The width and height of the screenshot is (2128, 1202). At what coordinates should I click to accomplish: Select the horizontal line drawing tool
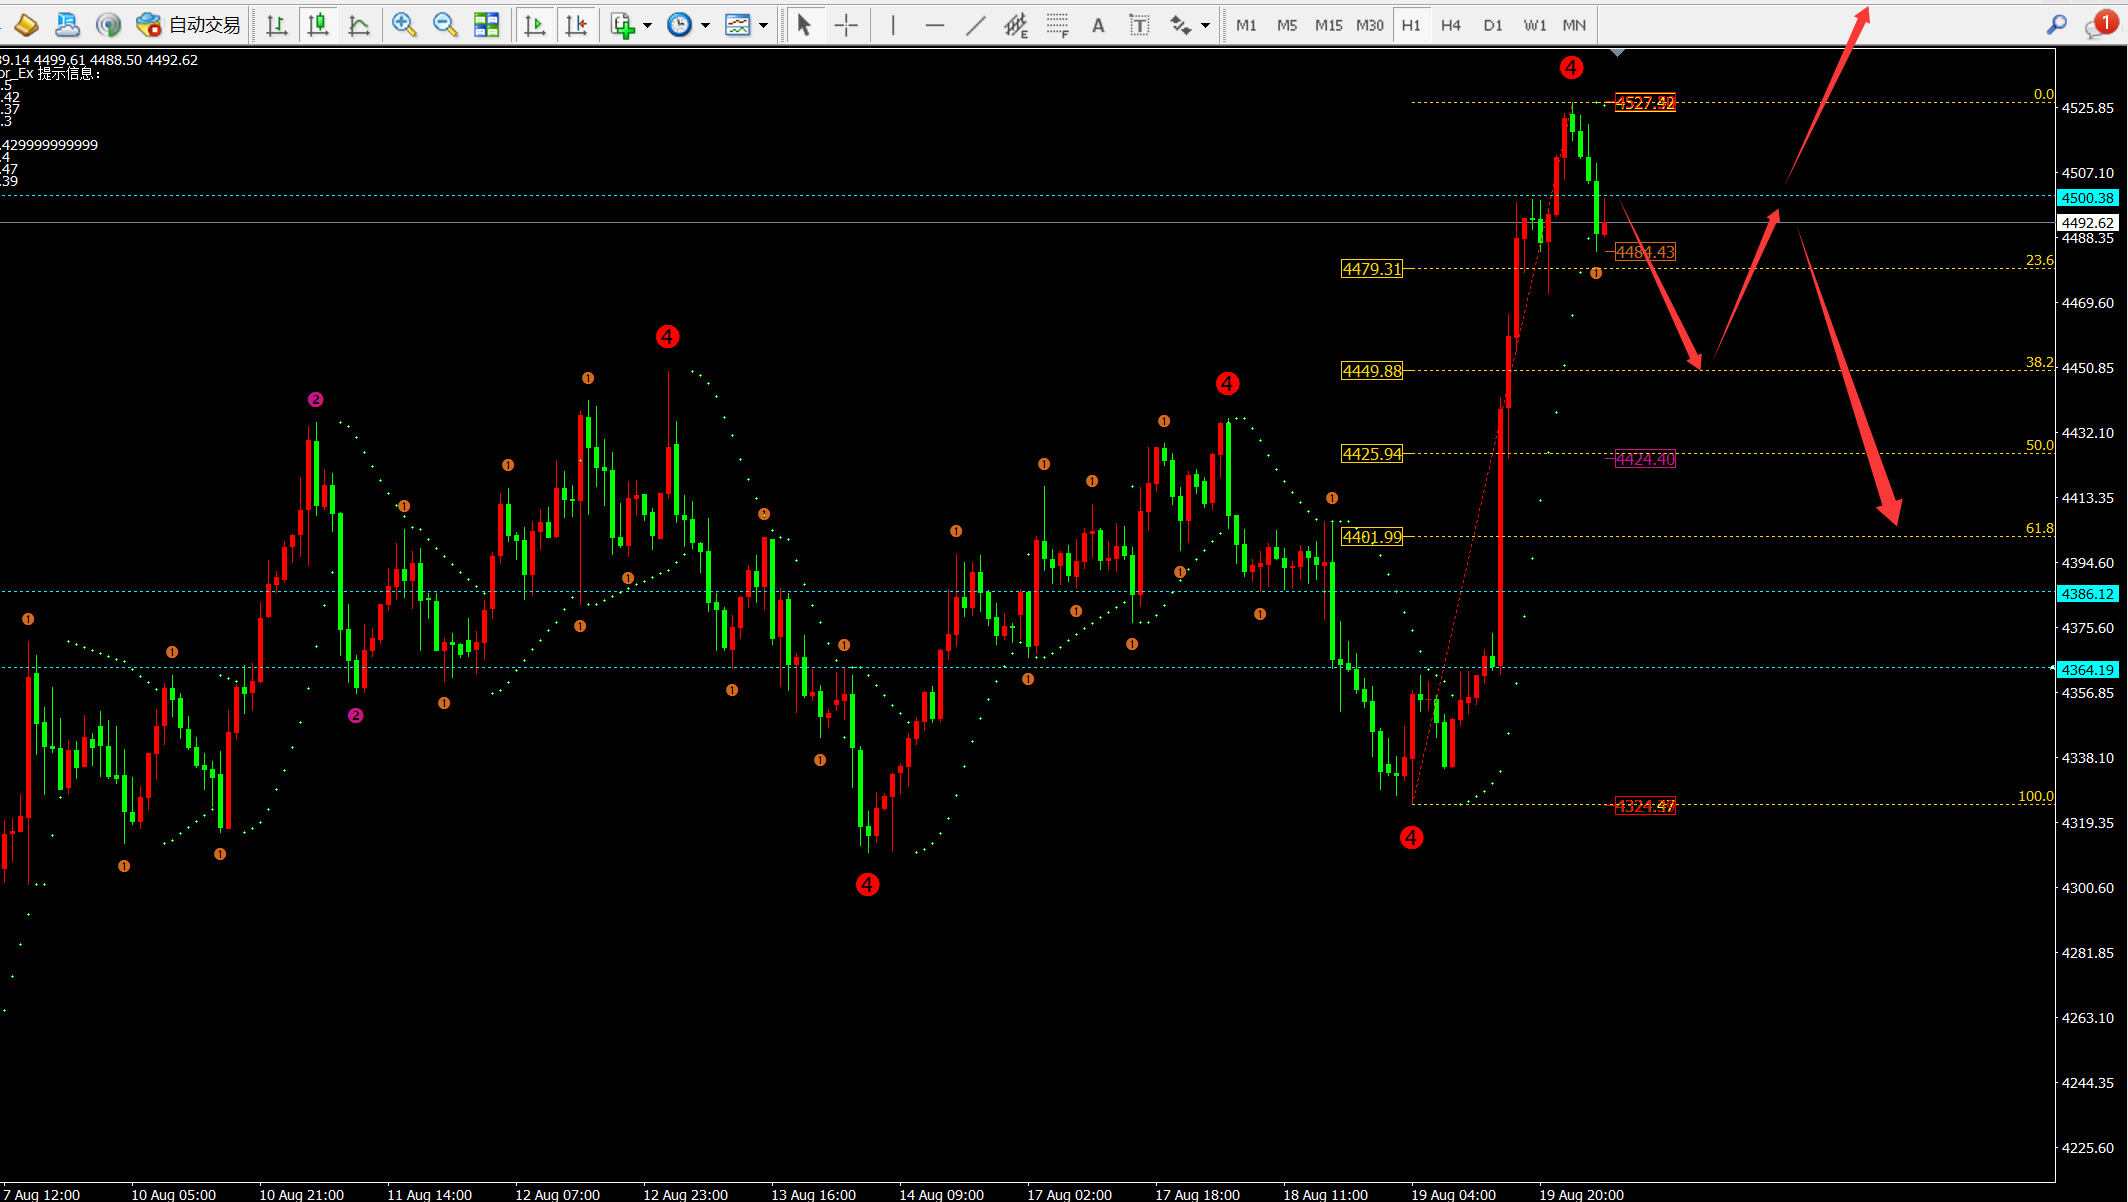(x=935, y=25)
